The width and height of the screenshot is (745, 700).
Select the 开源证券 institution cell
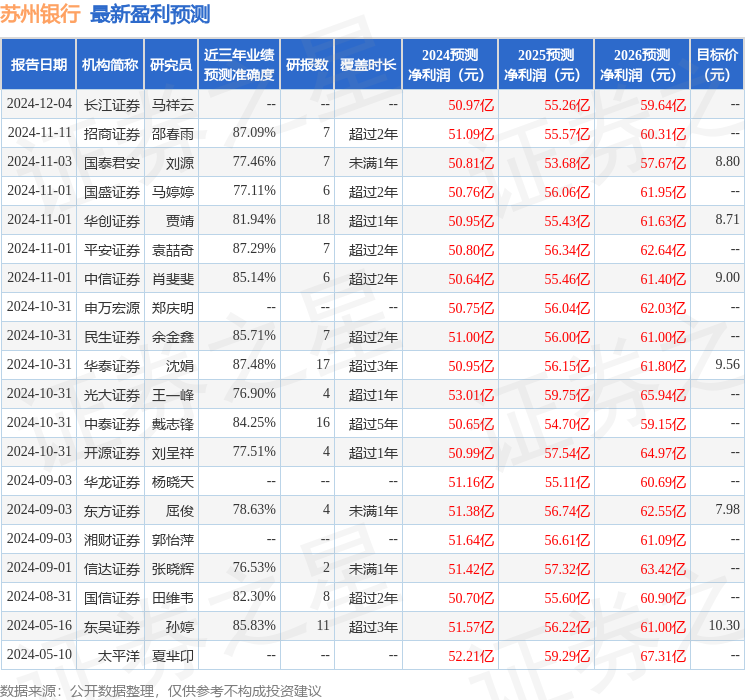tap(112, 453)
